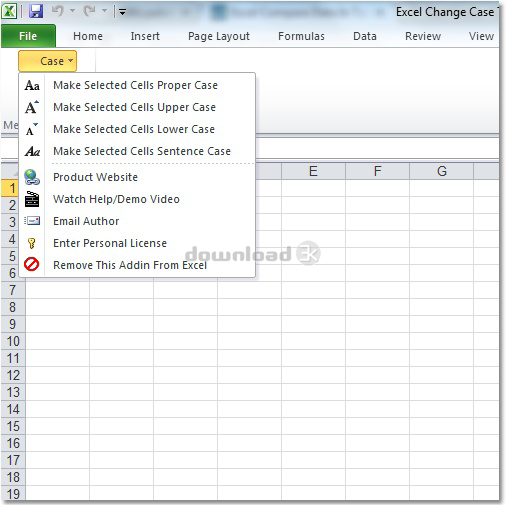
Task: Click the clapperboard Help/Demo Video icon
Action: coord(32,199)
